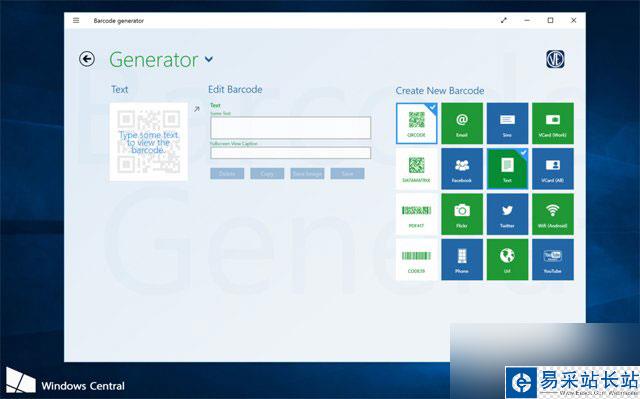Open the QR barcode preview thumbnail
Screen dimensions: 640x399
(149, 142)
